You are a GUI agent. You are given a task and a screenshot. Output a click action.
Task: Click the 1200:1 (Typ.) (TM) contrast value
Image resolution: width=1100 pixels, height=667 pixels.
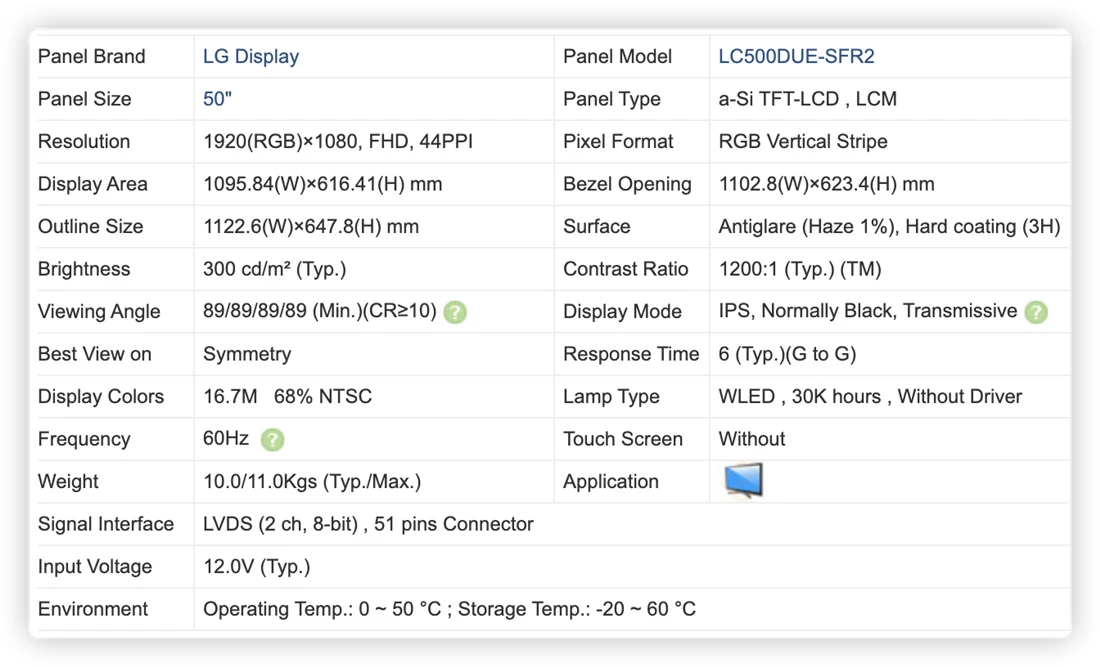coord(800,269)
